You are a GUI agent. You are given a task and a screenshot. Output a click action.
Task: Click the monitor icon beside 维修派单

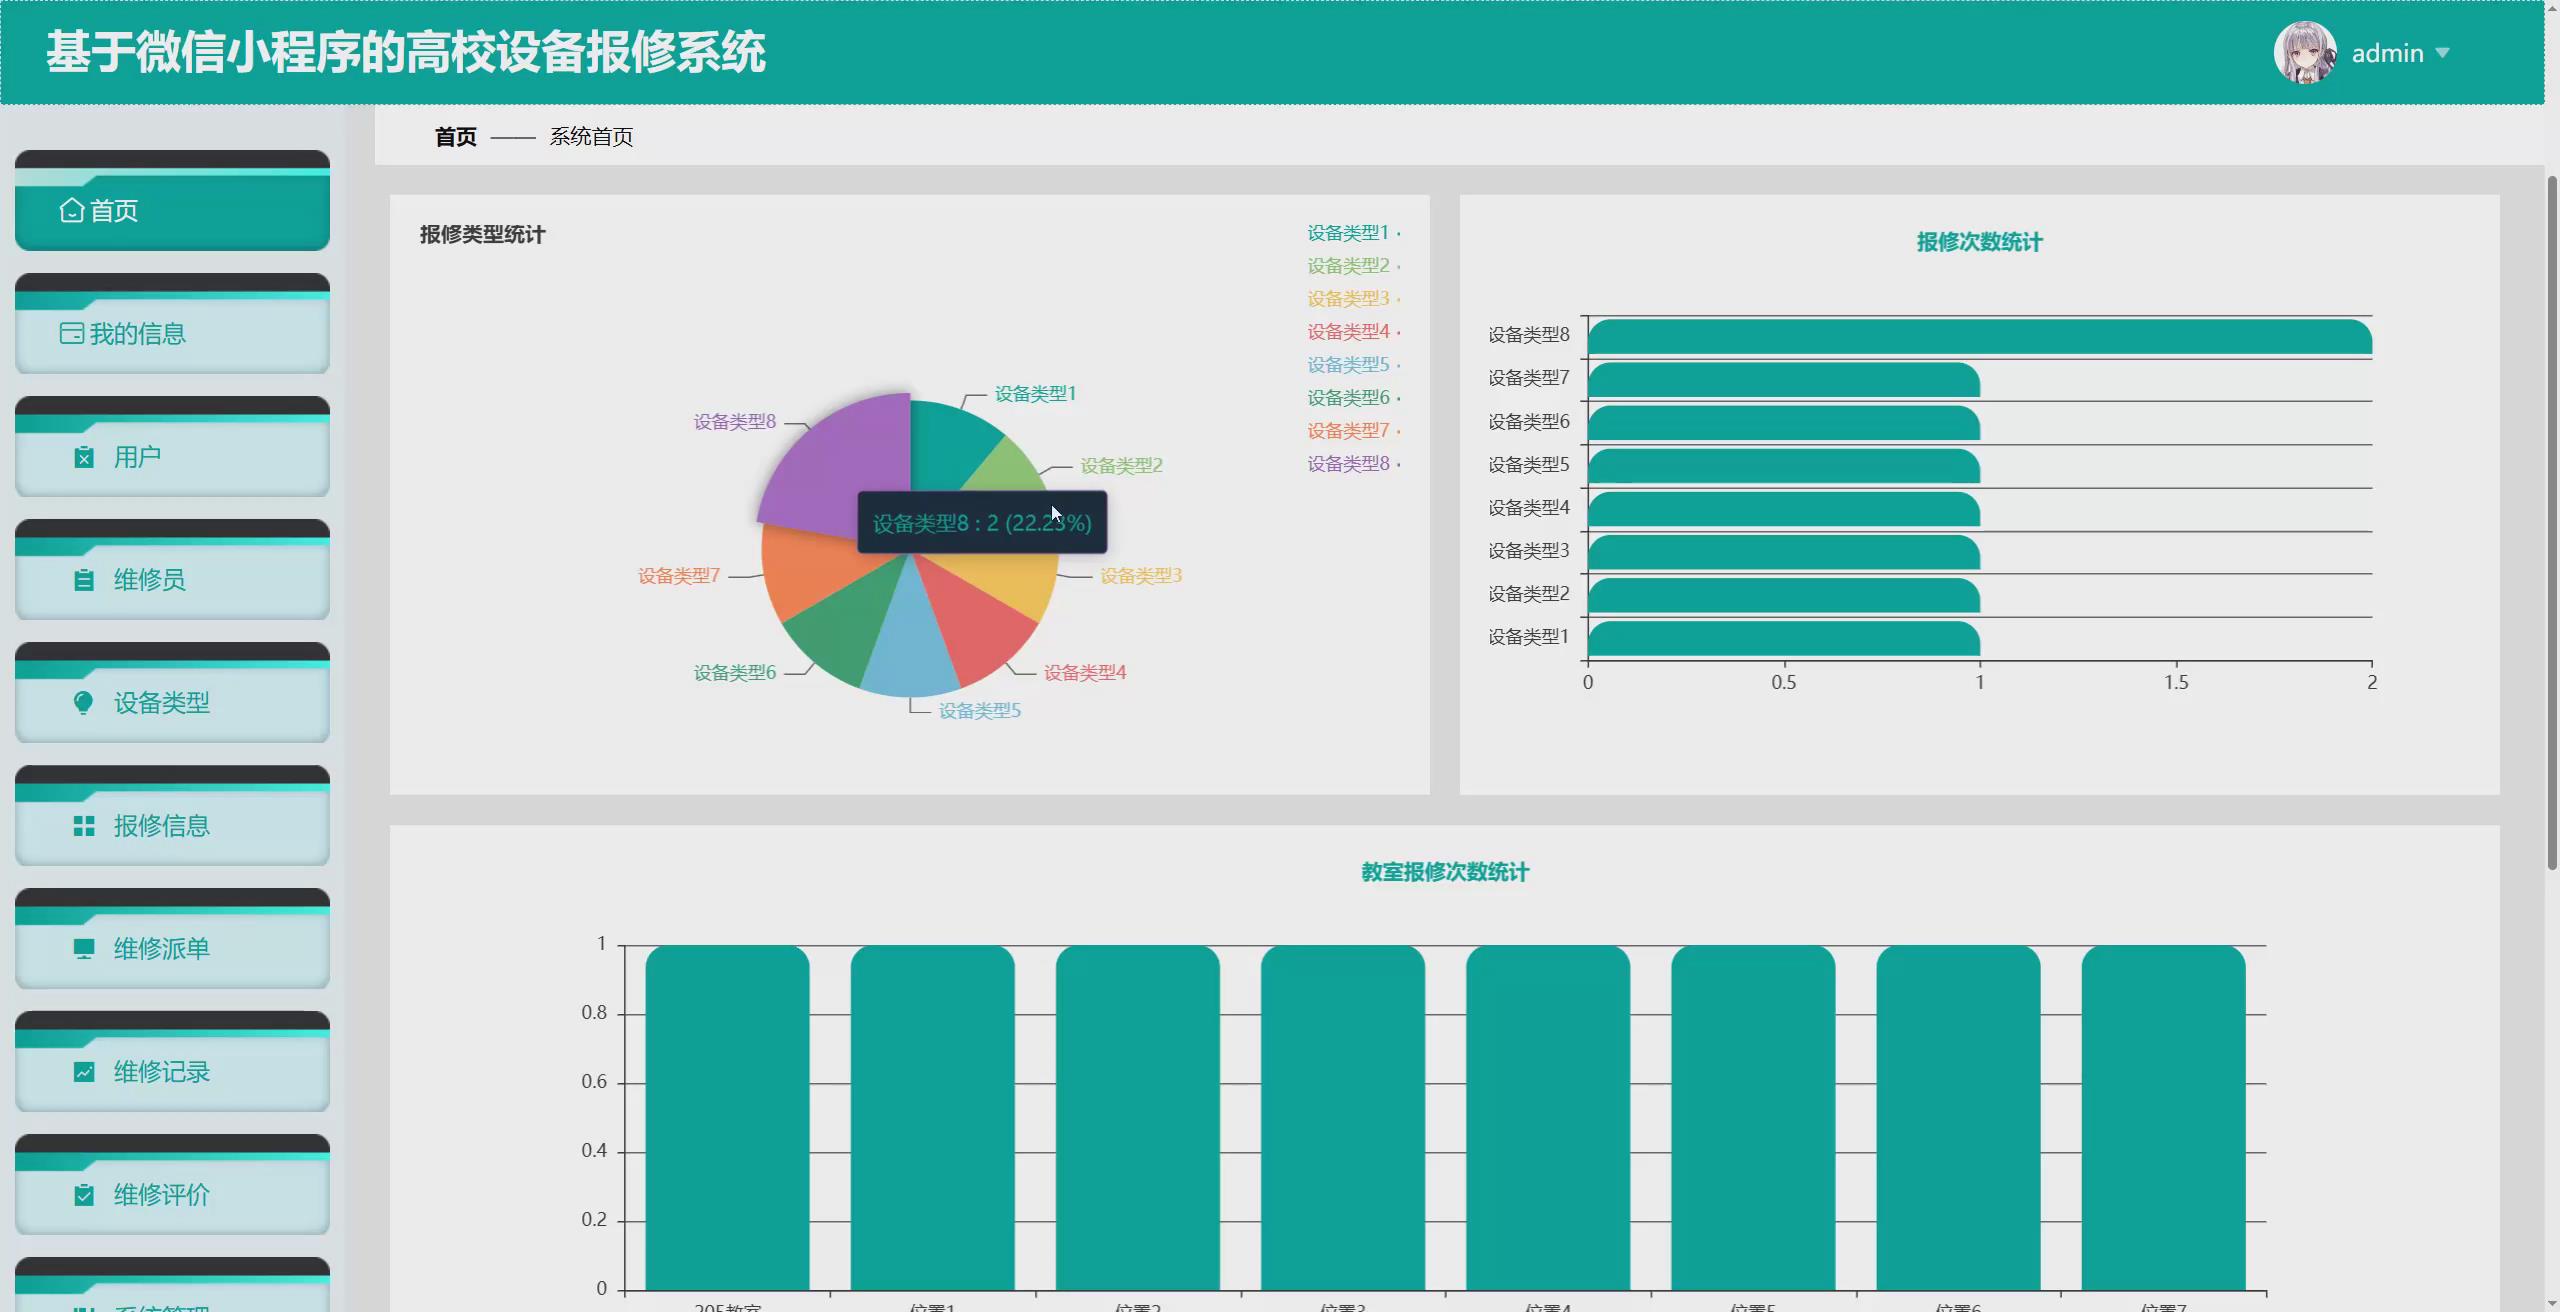[x=84, y=949]
